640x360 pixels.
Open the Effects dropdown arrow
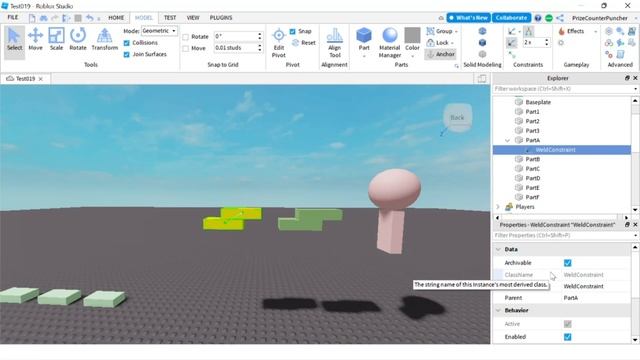pyautogui.click(x=595, y=31)
